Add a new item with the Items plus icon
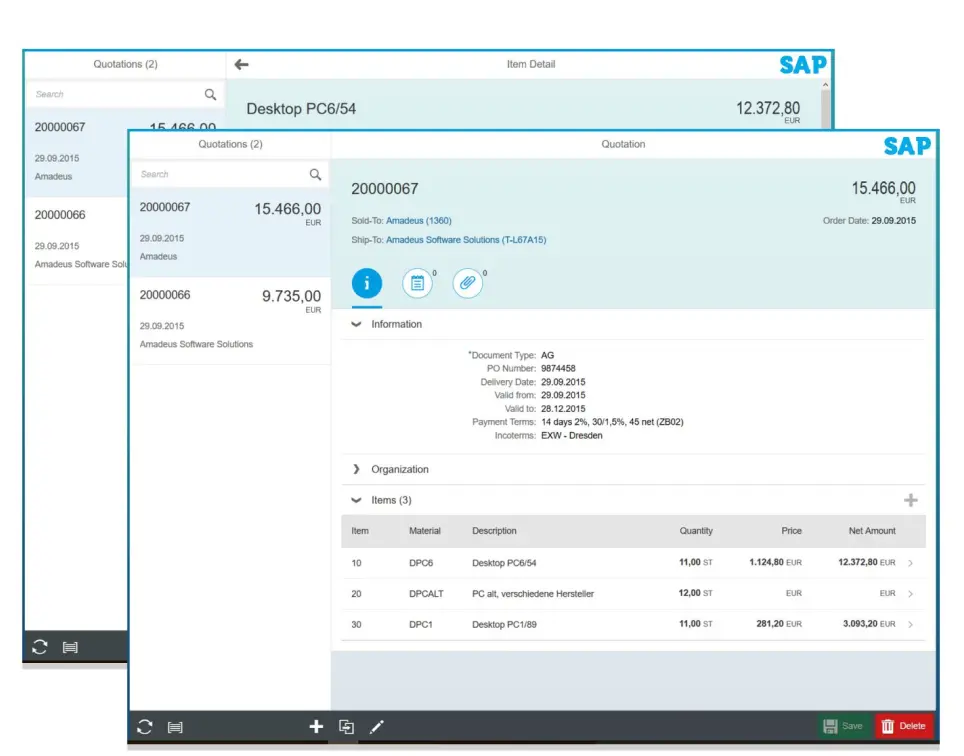Image resolution: width=964 pixels, height=756 pixels. click(x=911, y=500)
